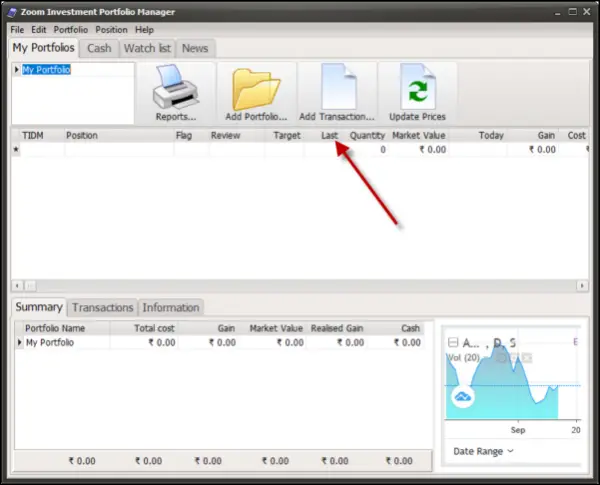This screenshot has width=600, height=485.
Task: Select the Summary tab
Action: point(39,307)
